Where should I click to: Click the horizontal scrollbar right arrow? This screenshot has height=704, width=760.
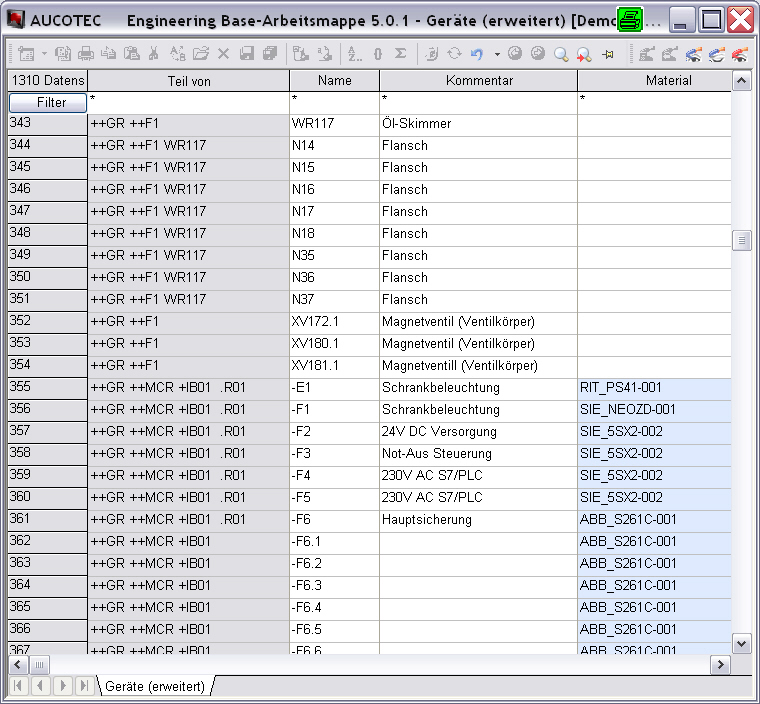pos(720,665)
